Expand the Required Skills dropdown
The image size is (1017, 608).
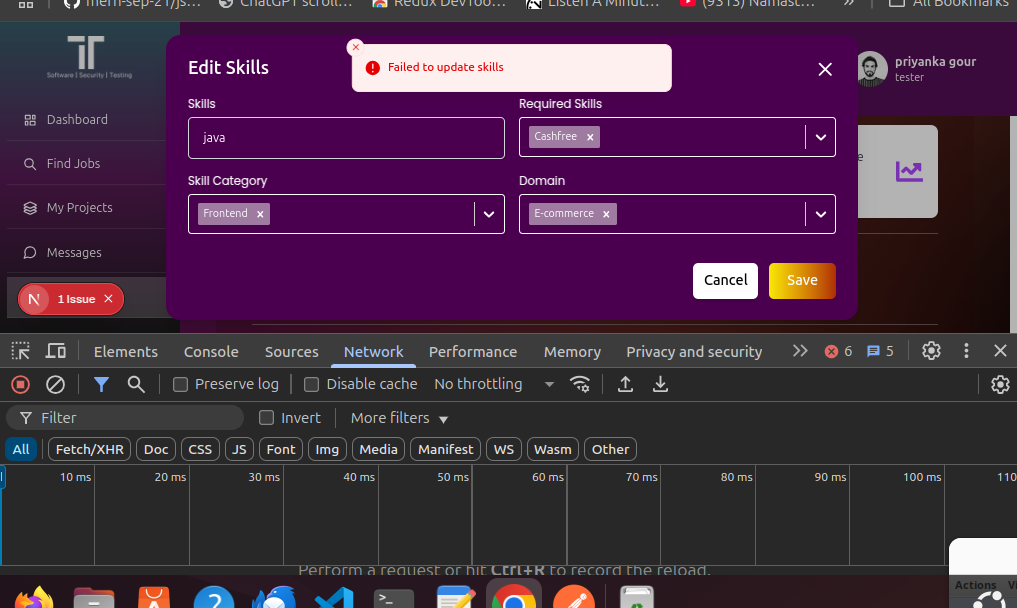[x=820, y=137]
